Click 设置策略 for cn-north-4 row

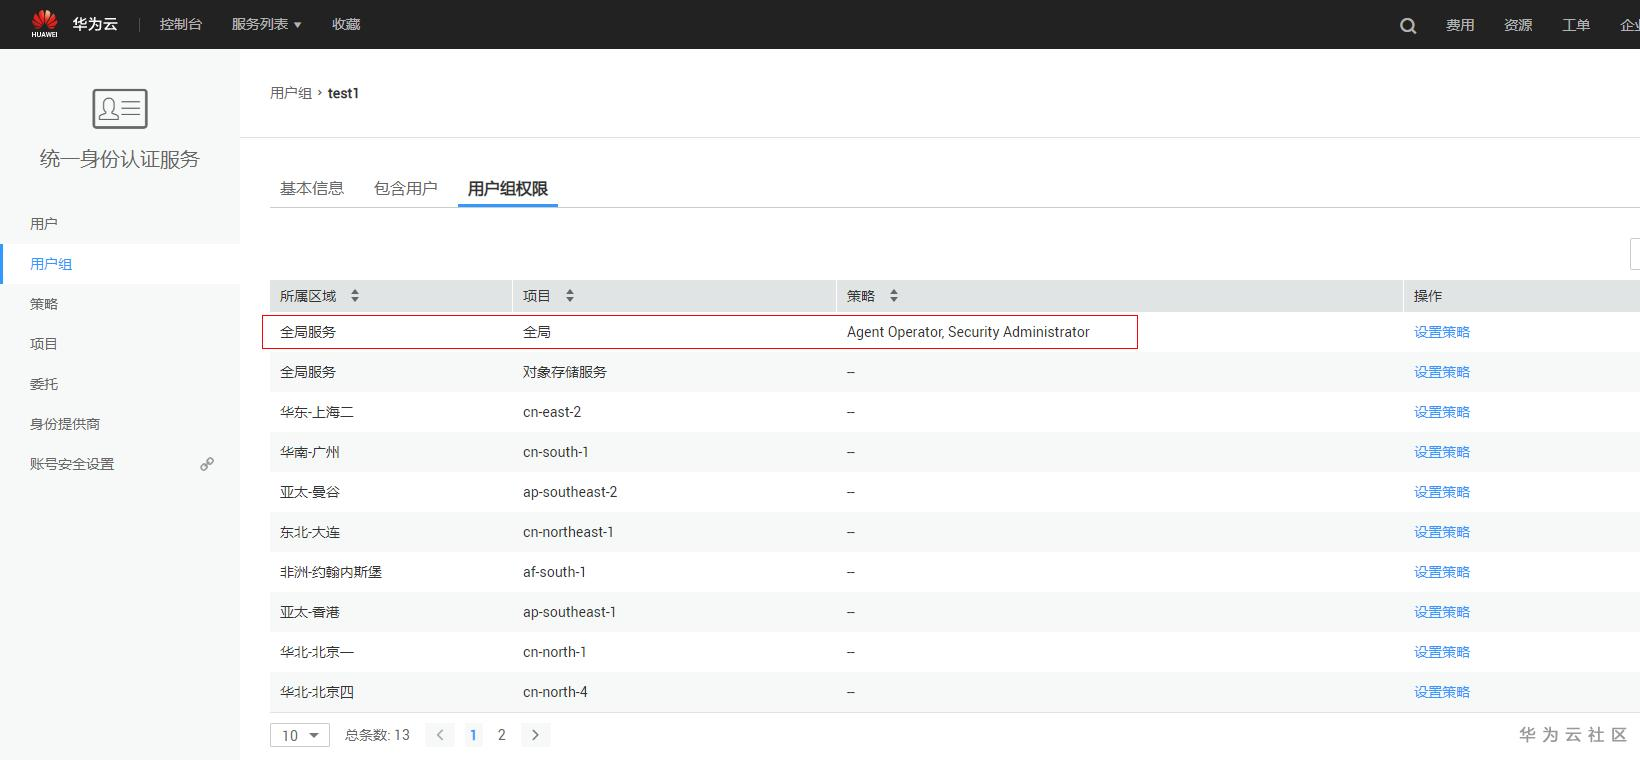point(1442,692)
